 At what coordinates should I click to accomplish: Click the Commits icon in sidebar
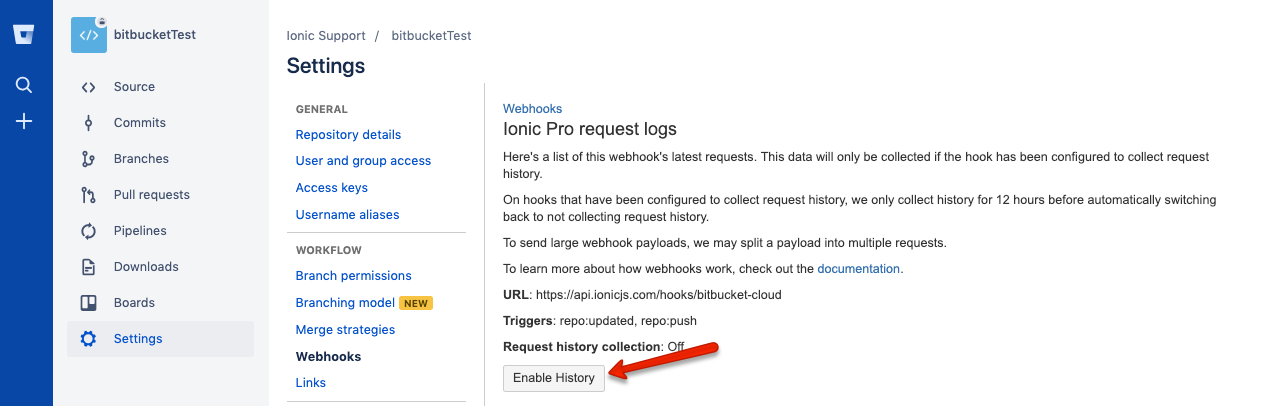click(89, 123)
